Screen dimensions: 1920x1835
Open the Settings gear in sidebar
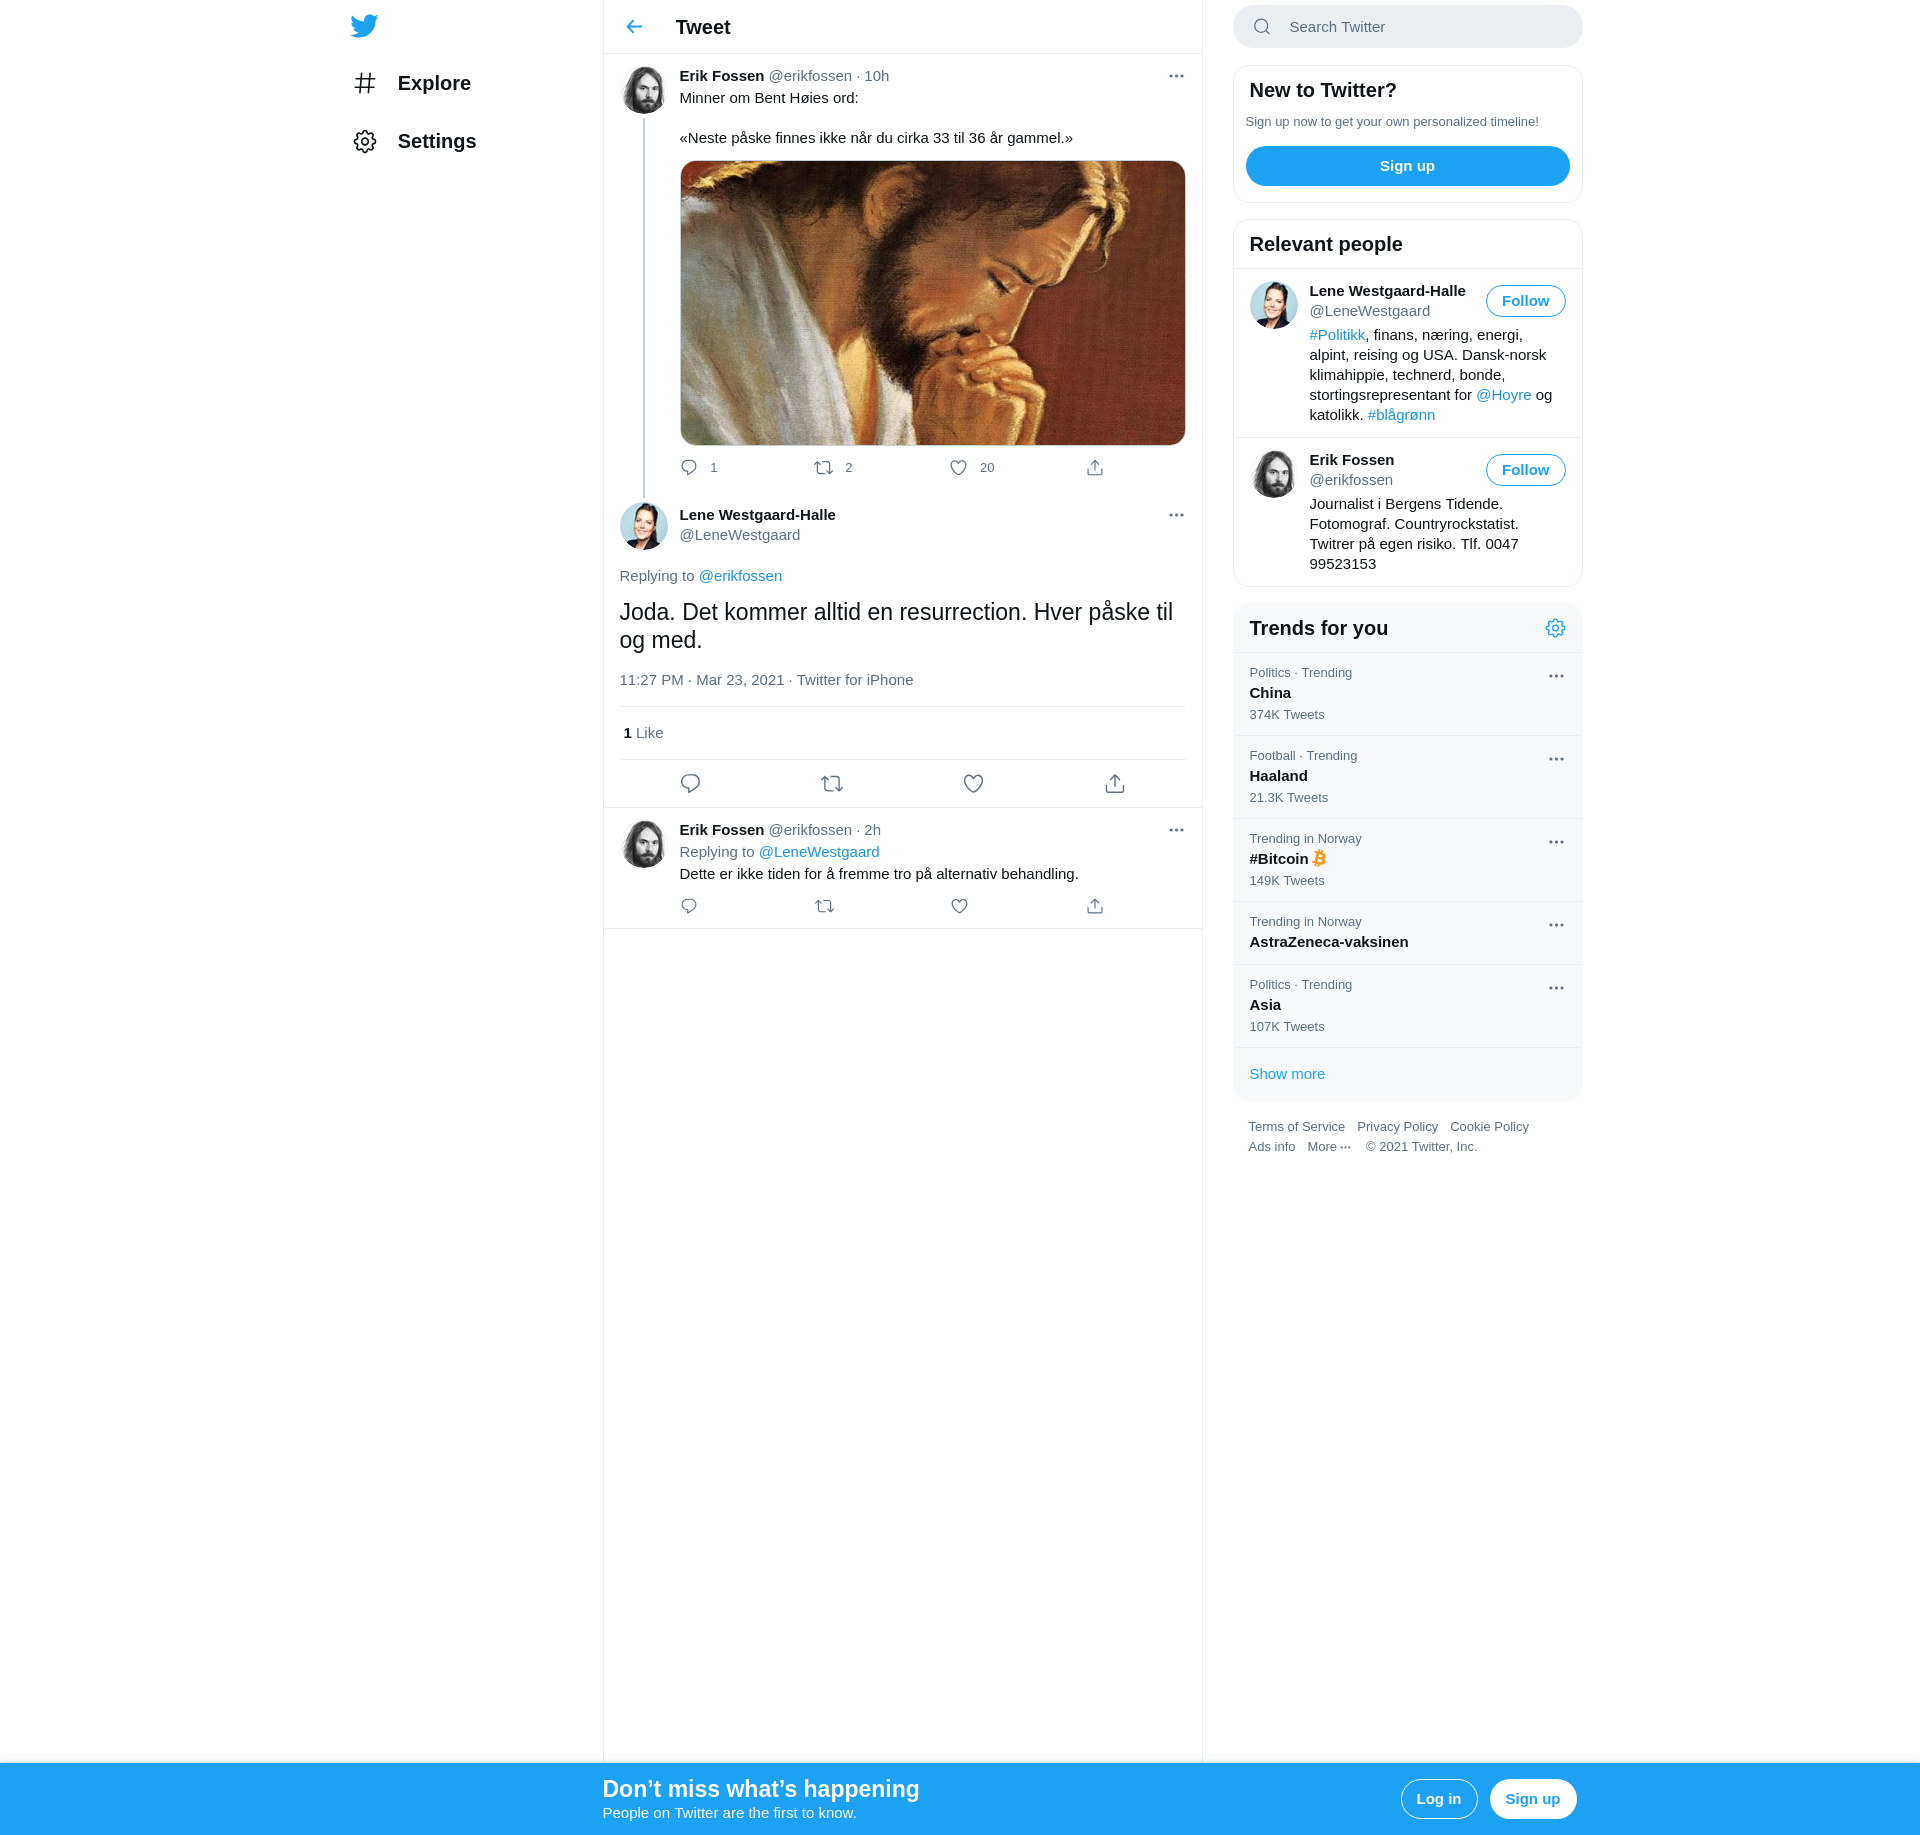(365, 141)
